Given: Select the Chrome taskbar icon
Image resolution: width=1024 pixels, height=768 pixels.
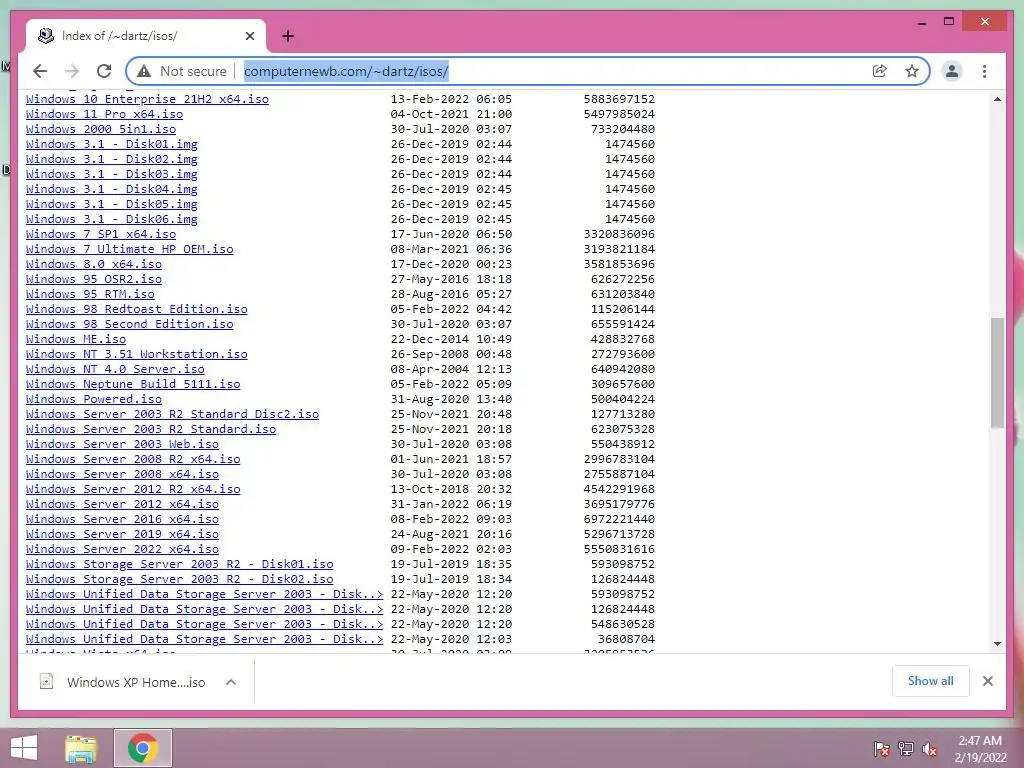Looking at the screenshot, I should pos(143,748).
